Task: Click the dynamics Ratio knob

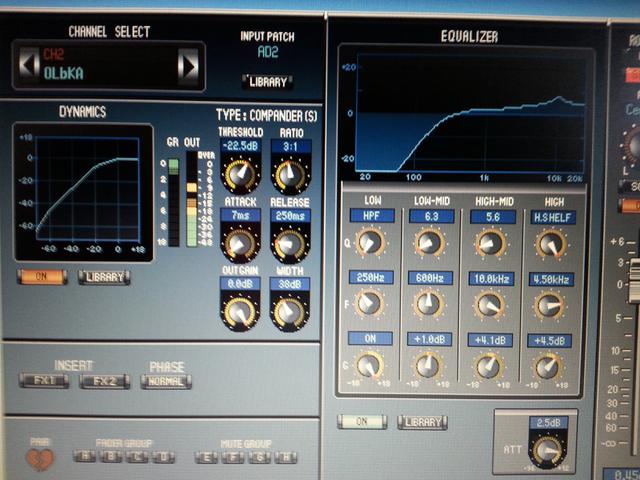Action: pyautogui.click(x=289, y=177)
